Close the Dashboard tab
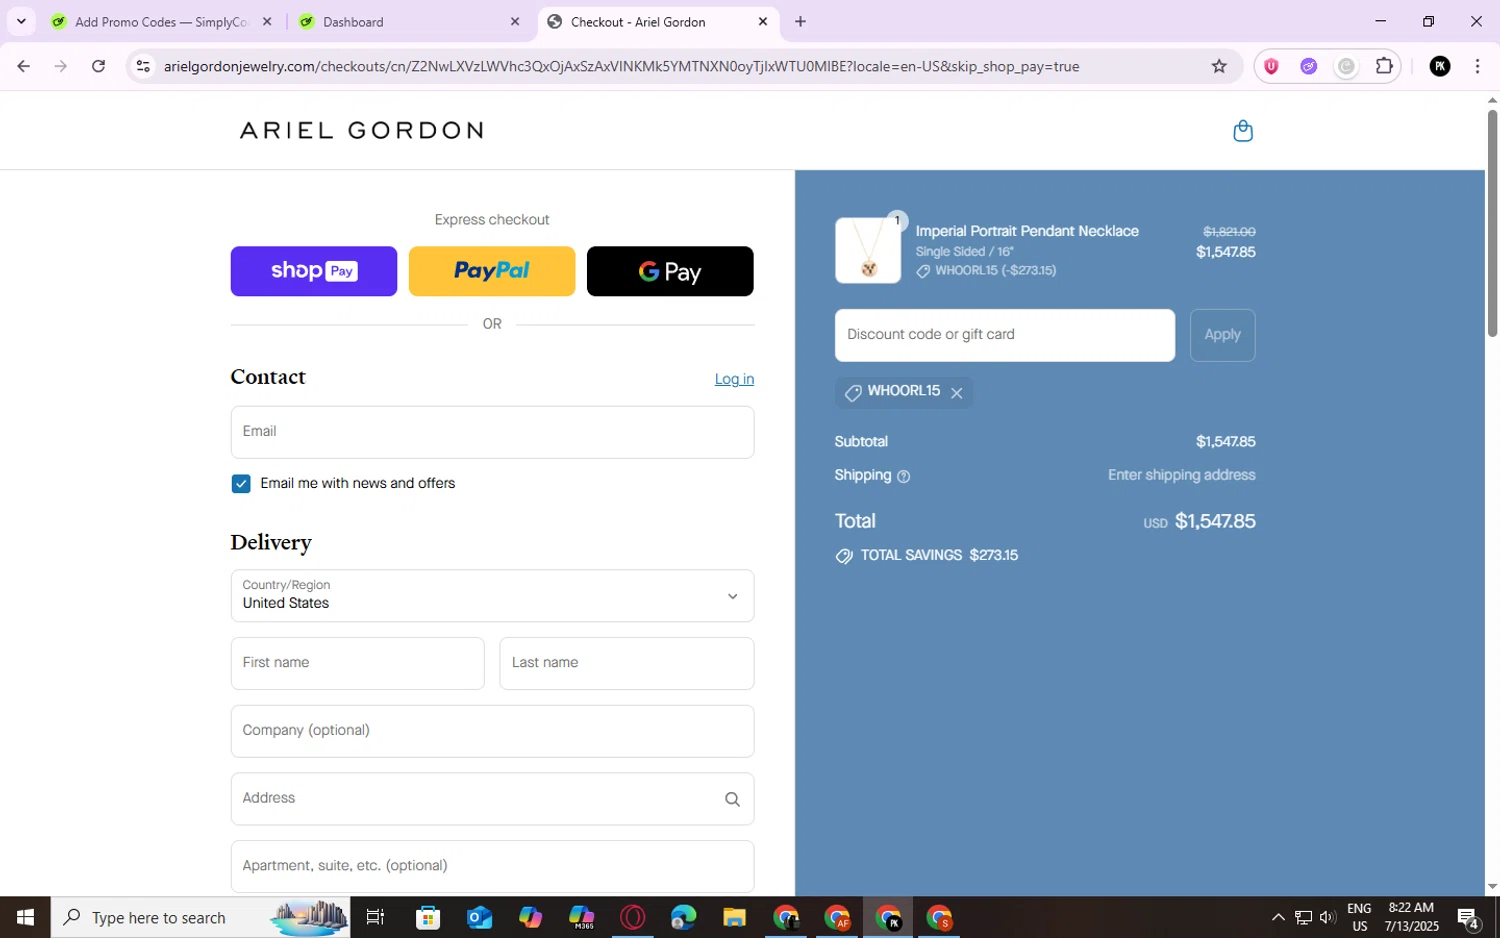The width and height of the screenshot is (1500, 938). (515, 21)
